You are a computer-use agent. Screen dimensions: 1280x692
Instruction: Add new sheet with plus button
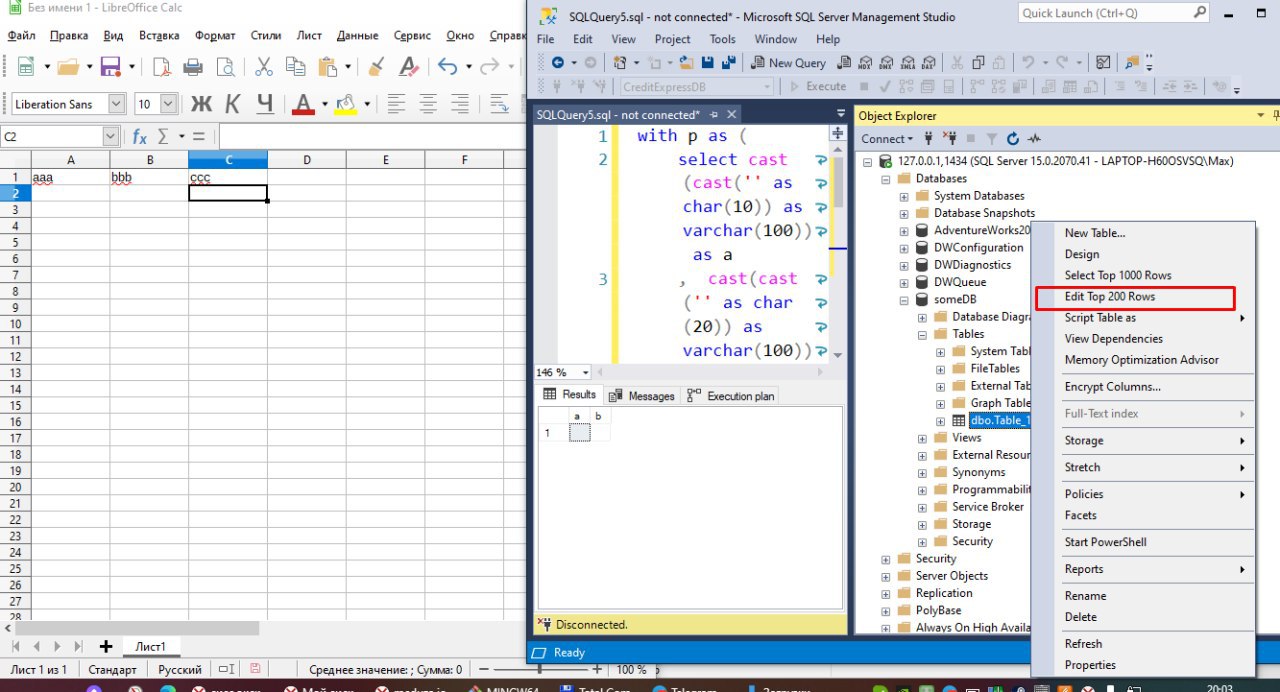[x=105, y=646]
